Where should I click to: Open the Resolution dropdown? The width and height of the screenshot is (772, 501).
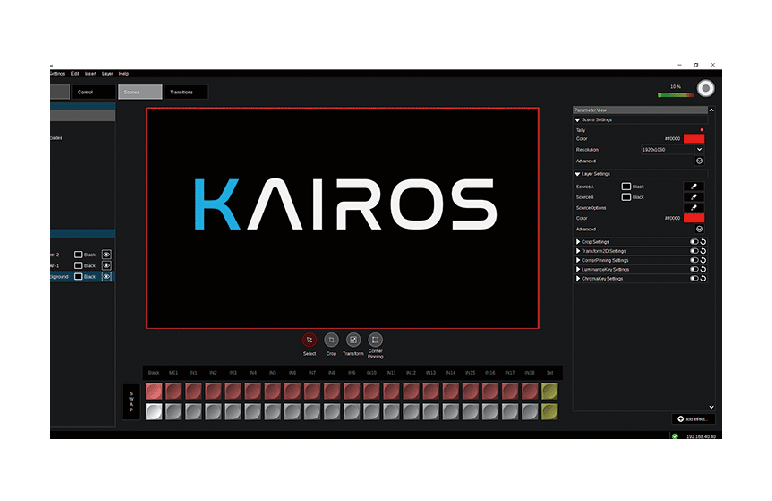click(x=699, y=149)
